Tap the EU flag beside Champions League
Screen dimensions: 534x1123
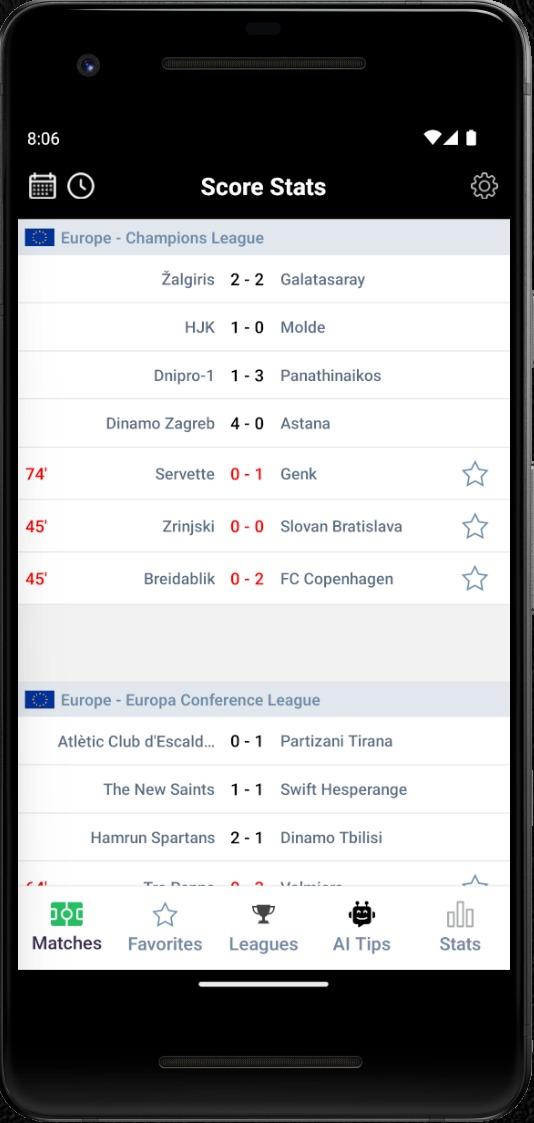point(39,238)
